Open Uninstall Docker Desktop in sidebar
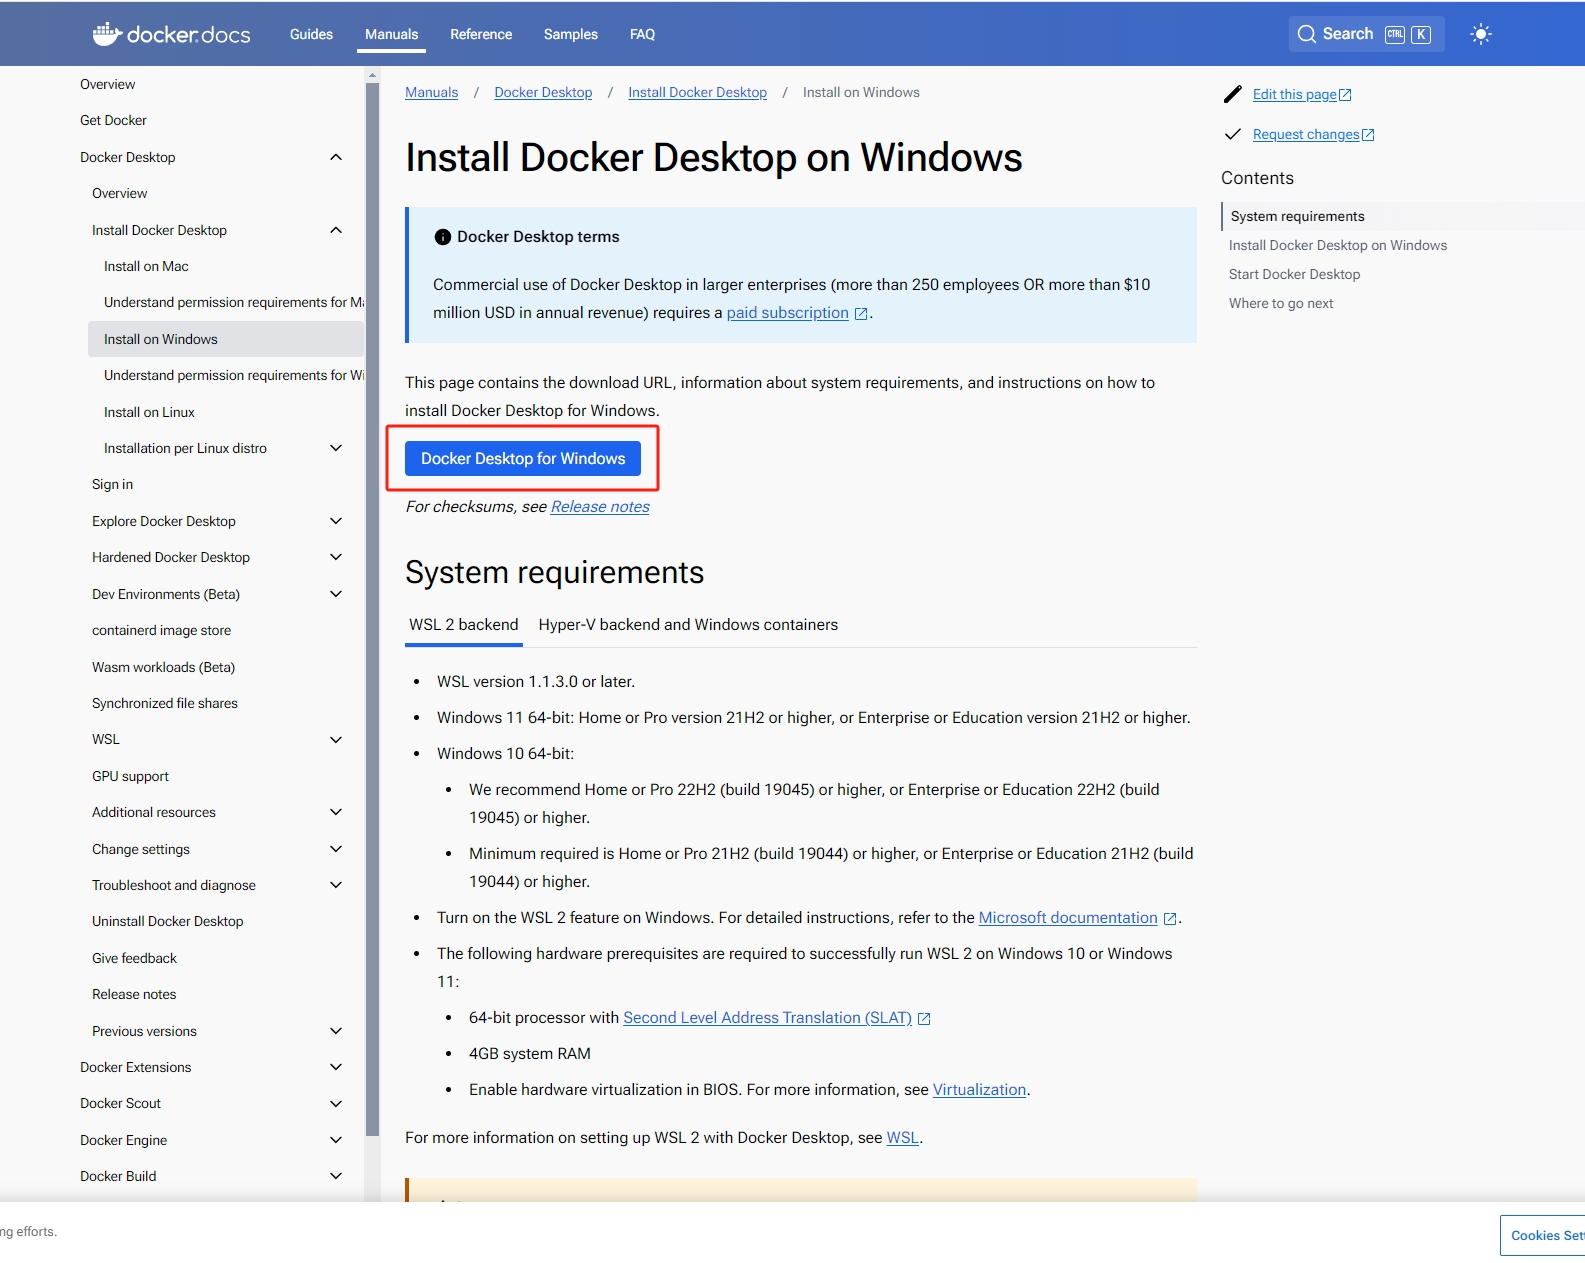This screenshot has width=1585, height=1263. point(167,921)
